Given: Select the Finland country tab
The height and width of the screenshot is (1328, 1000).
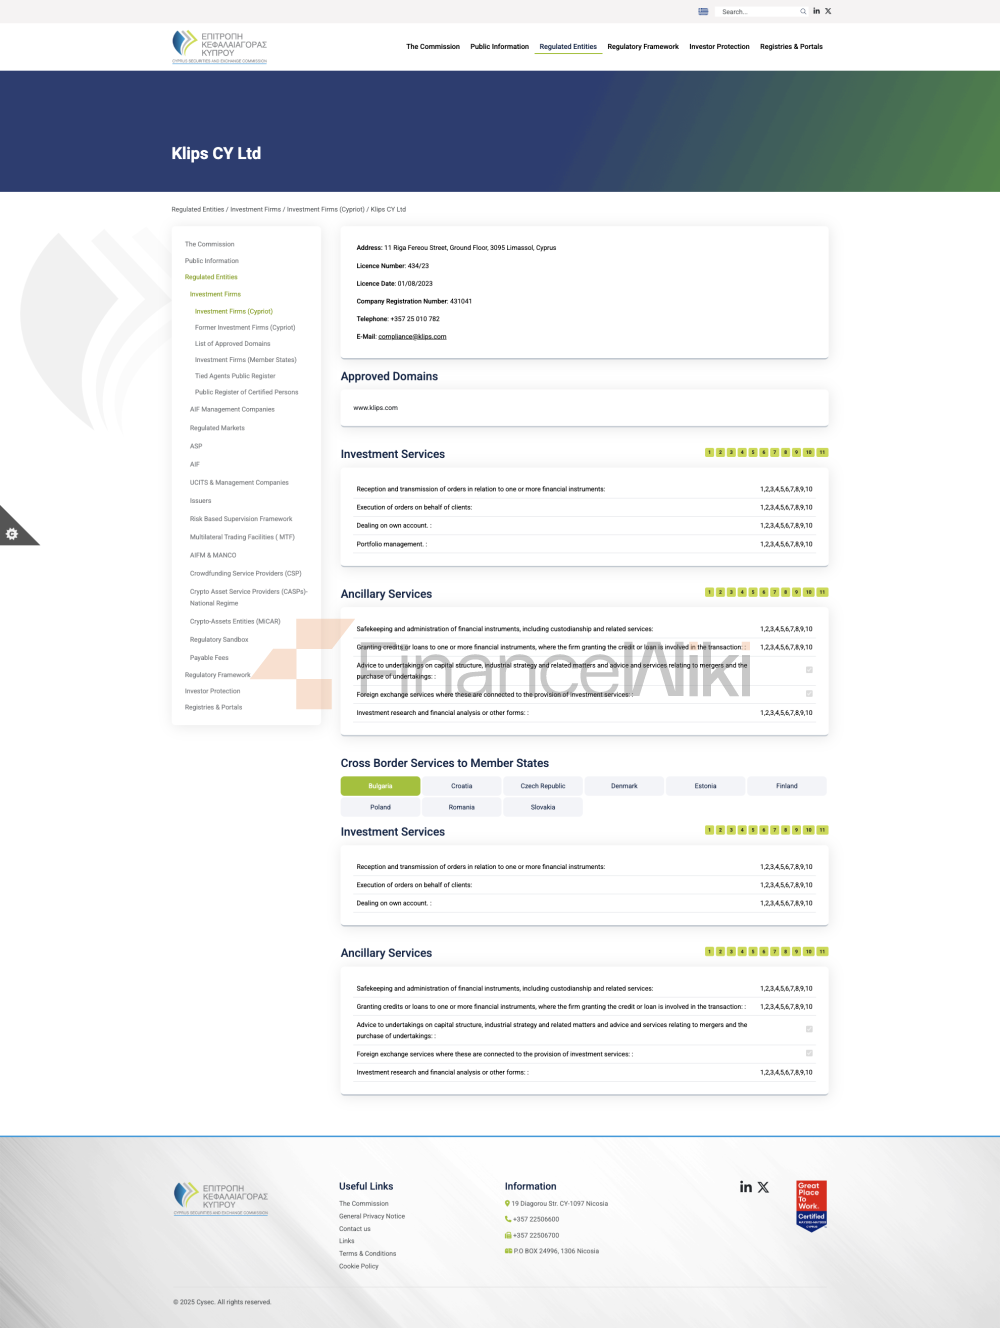Looking at the screenshot, I should pos(787,786).
